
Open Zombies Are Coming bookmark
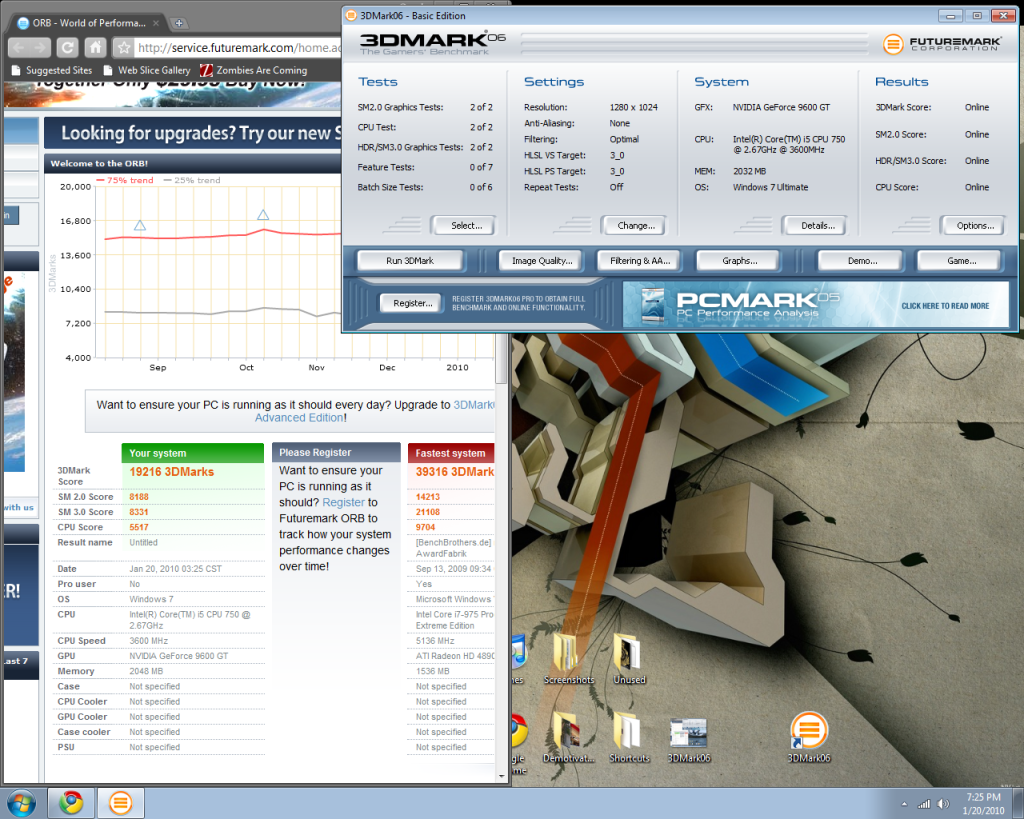253,70
